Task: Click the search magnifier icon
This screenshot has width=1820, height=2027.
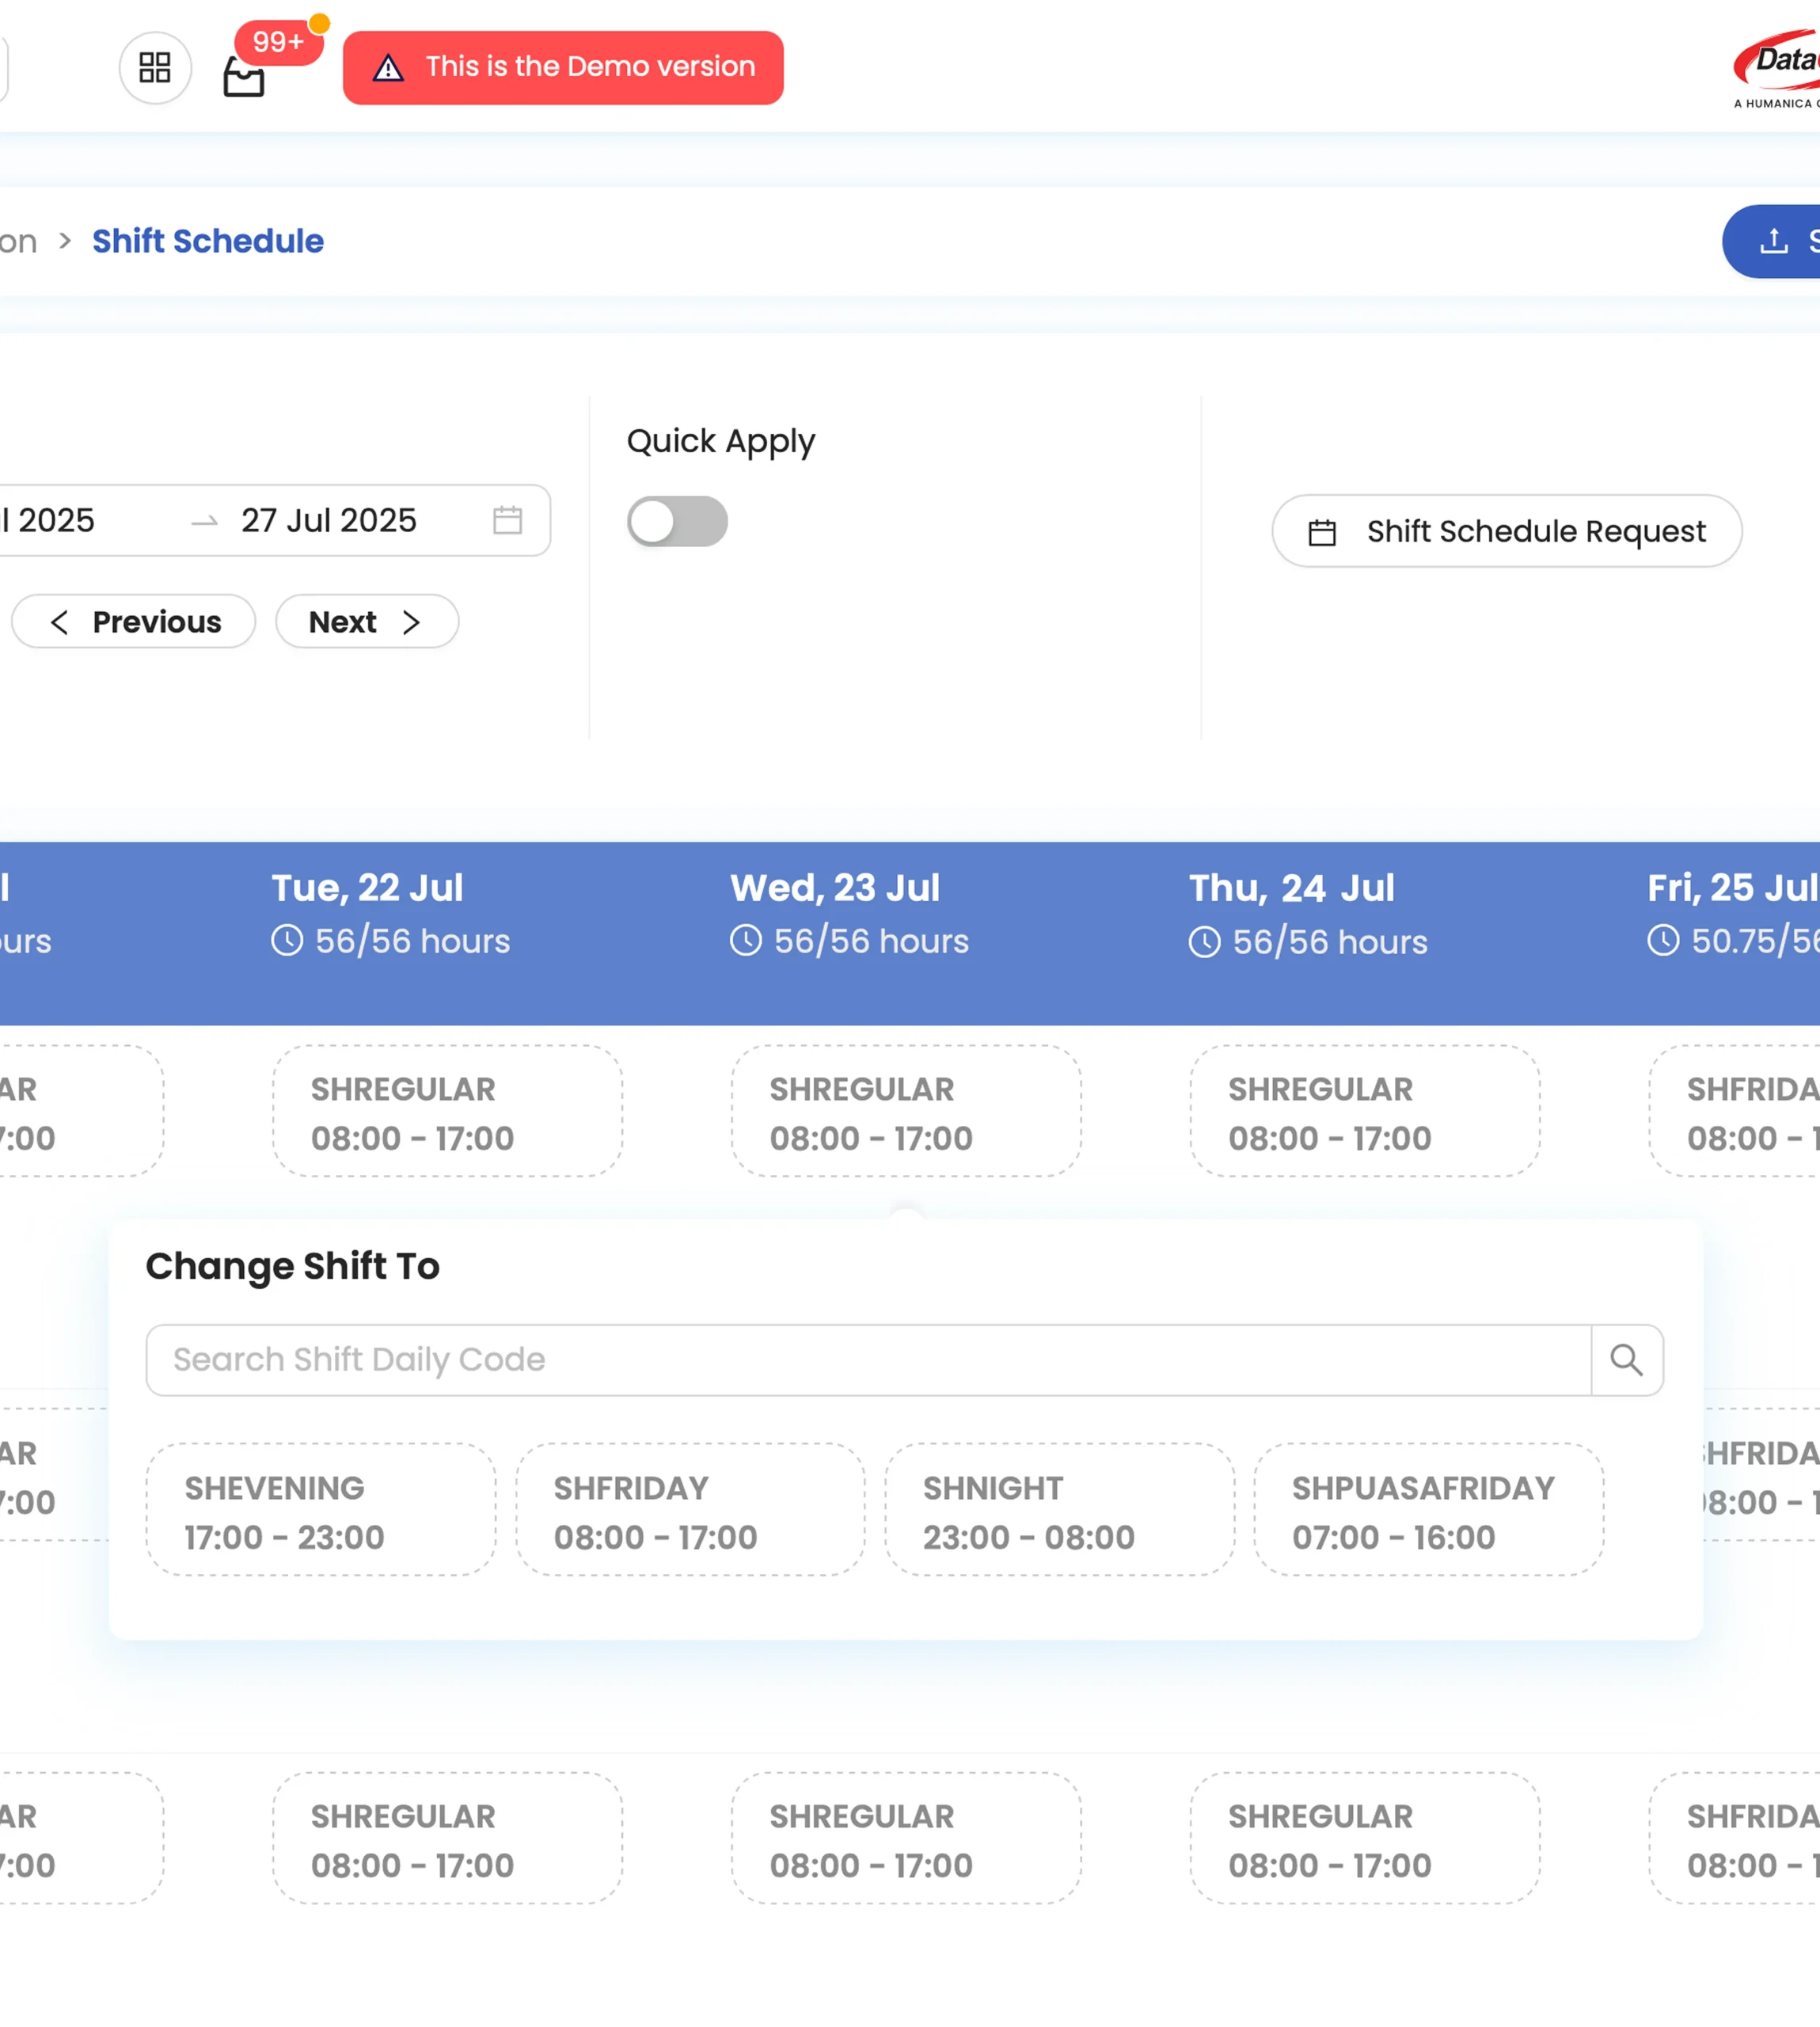Action: pos(1627,1360)
